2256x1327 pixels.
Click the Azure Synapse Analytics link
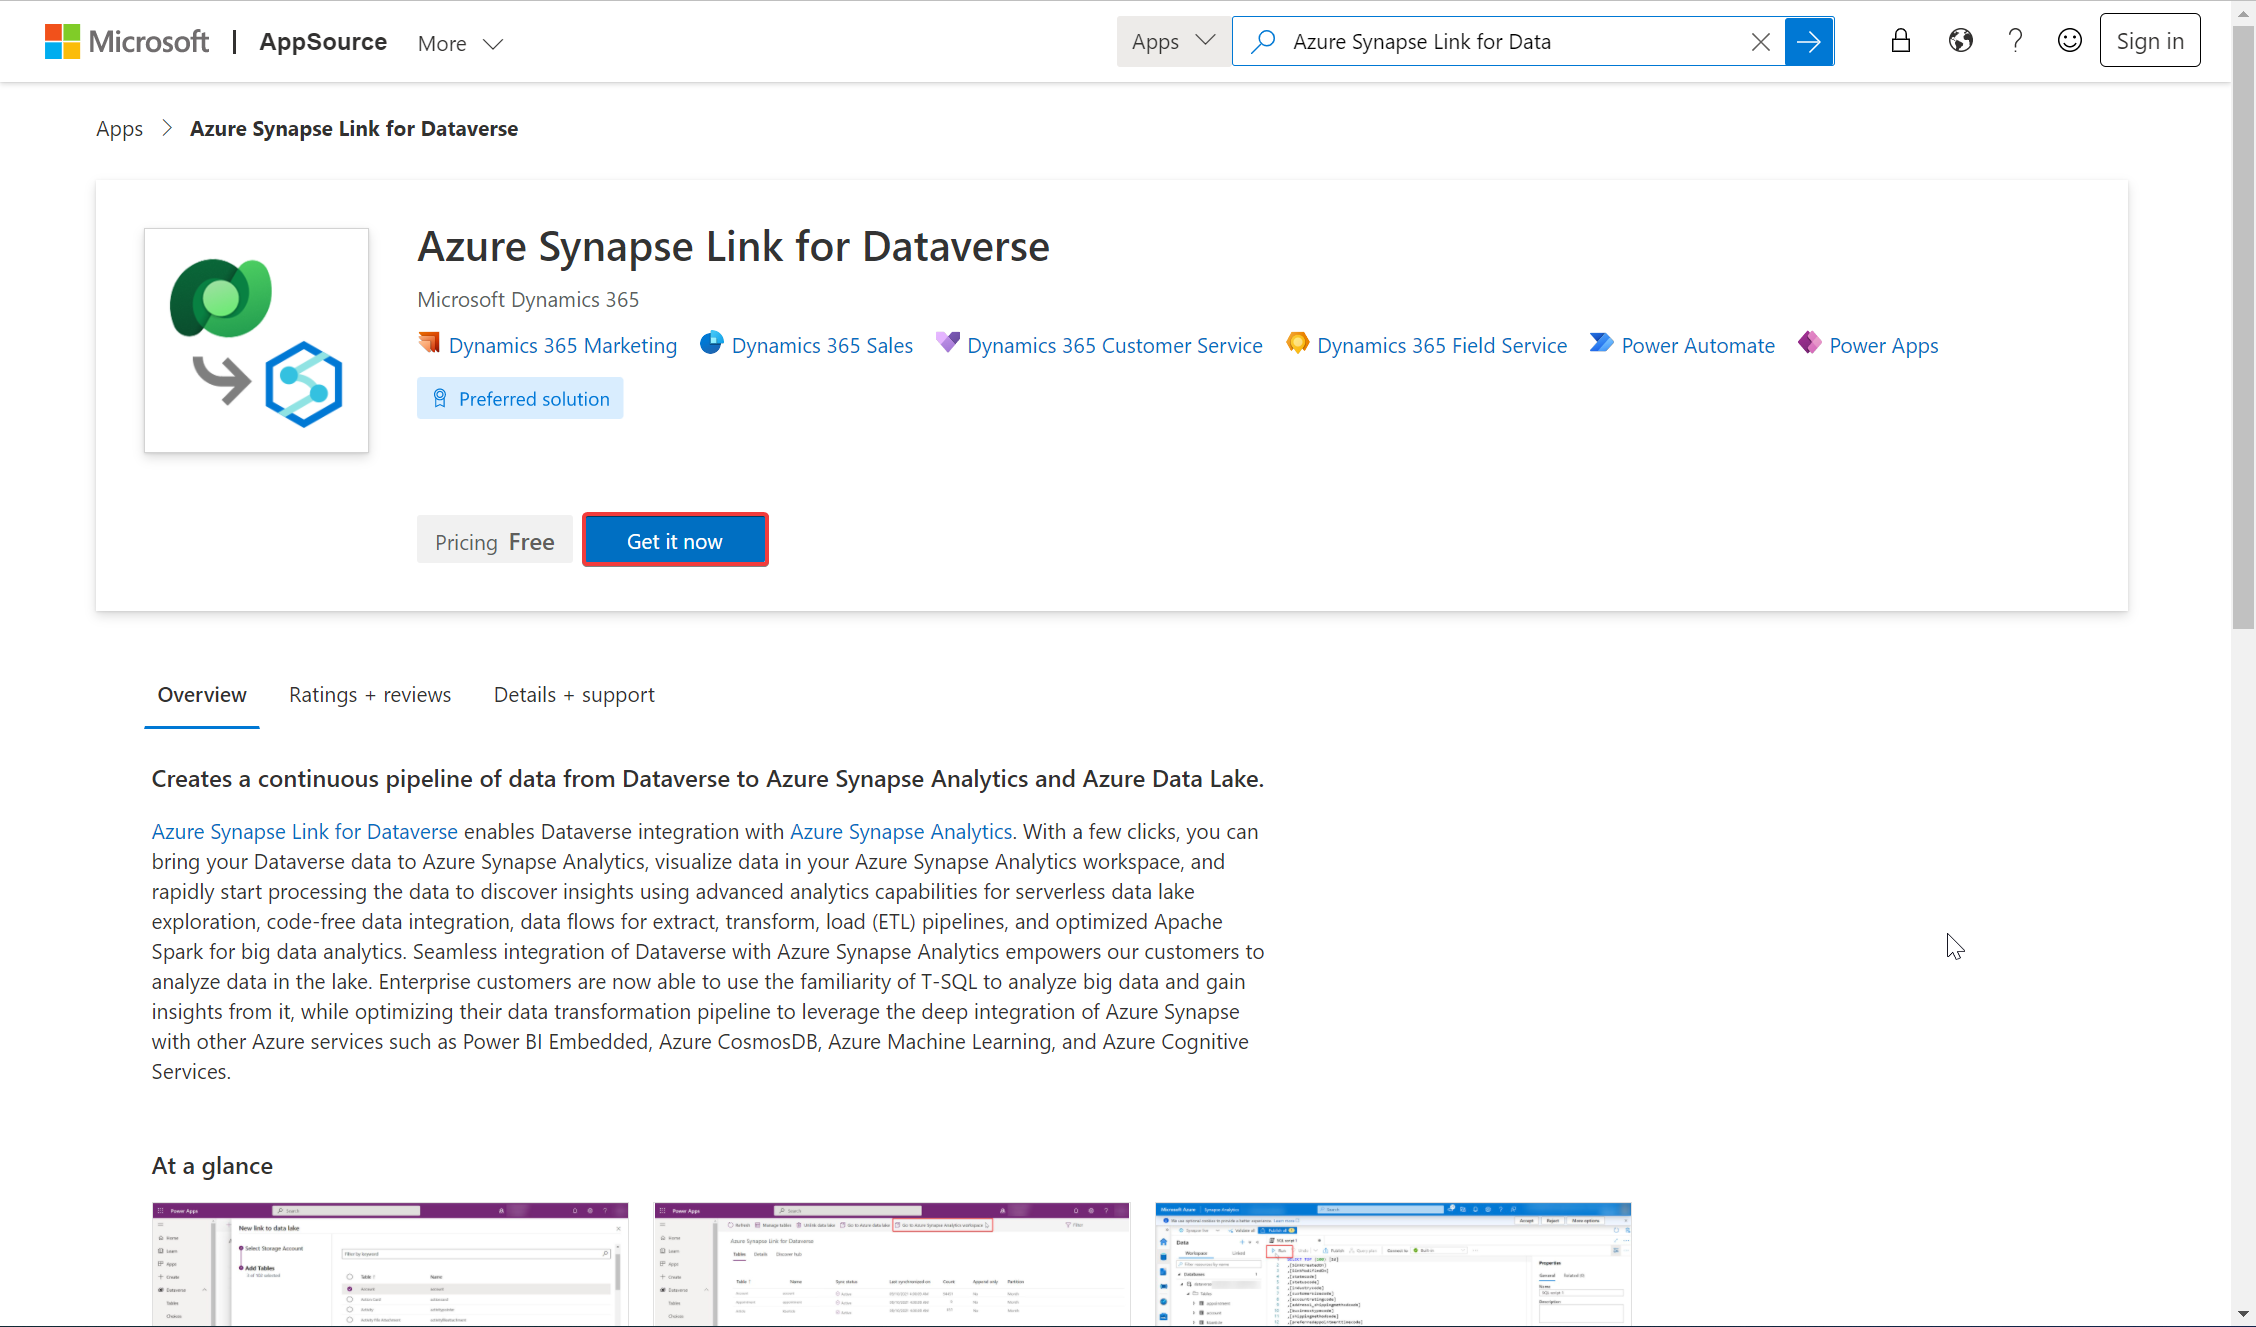click(901, 831)
